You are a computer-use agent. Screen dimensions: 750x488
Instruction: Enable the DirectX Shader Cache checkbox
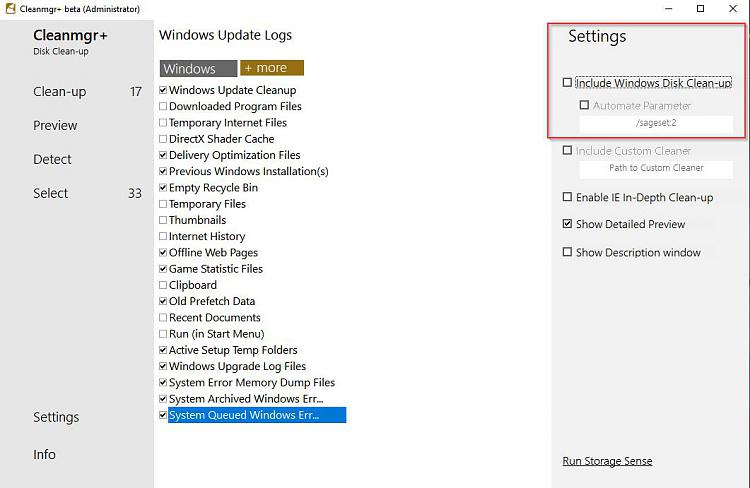pos(163,139)
